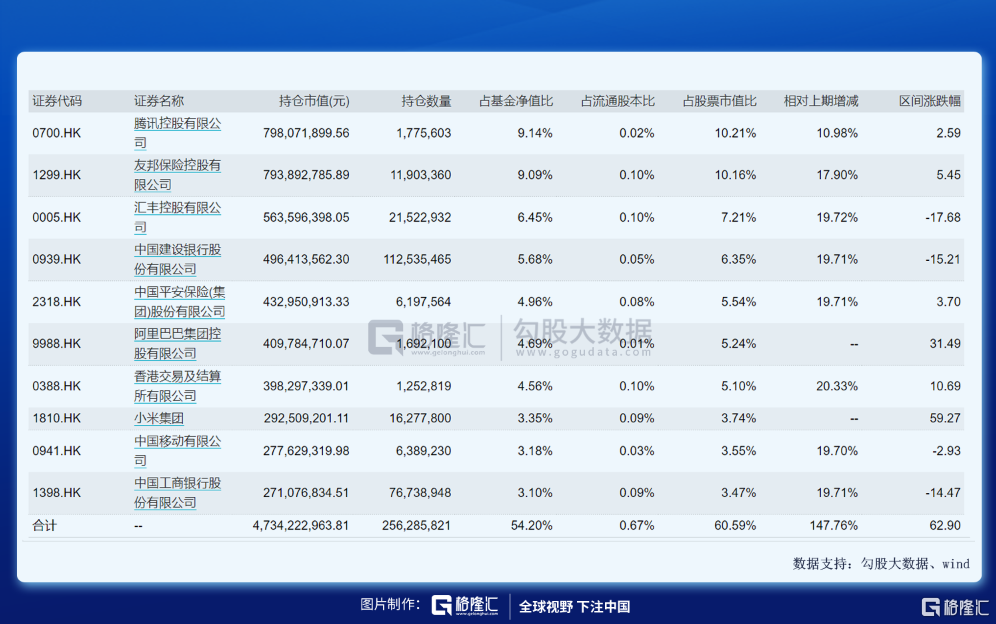Click total stock ratio 60.59%

736,526
